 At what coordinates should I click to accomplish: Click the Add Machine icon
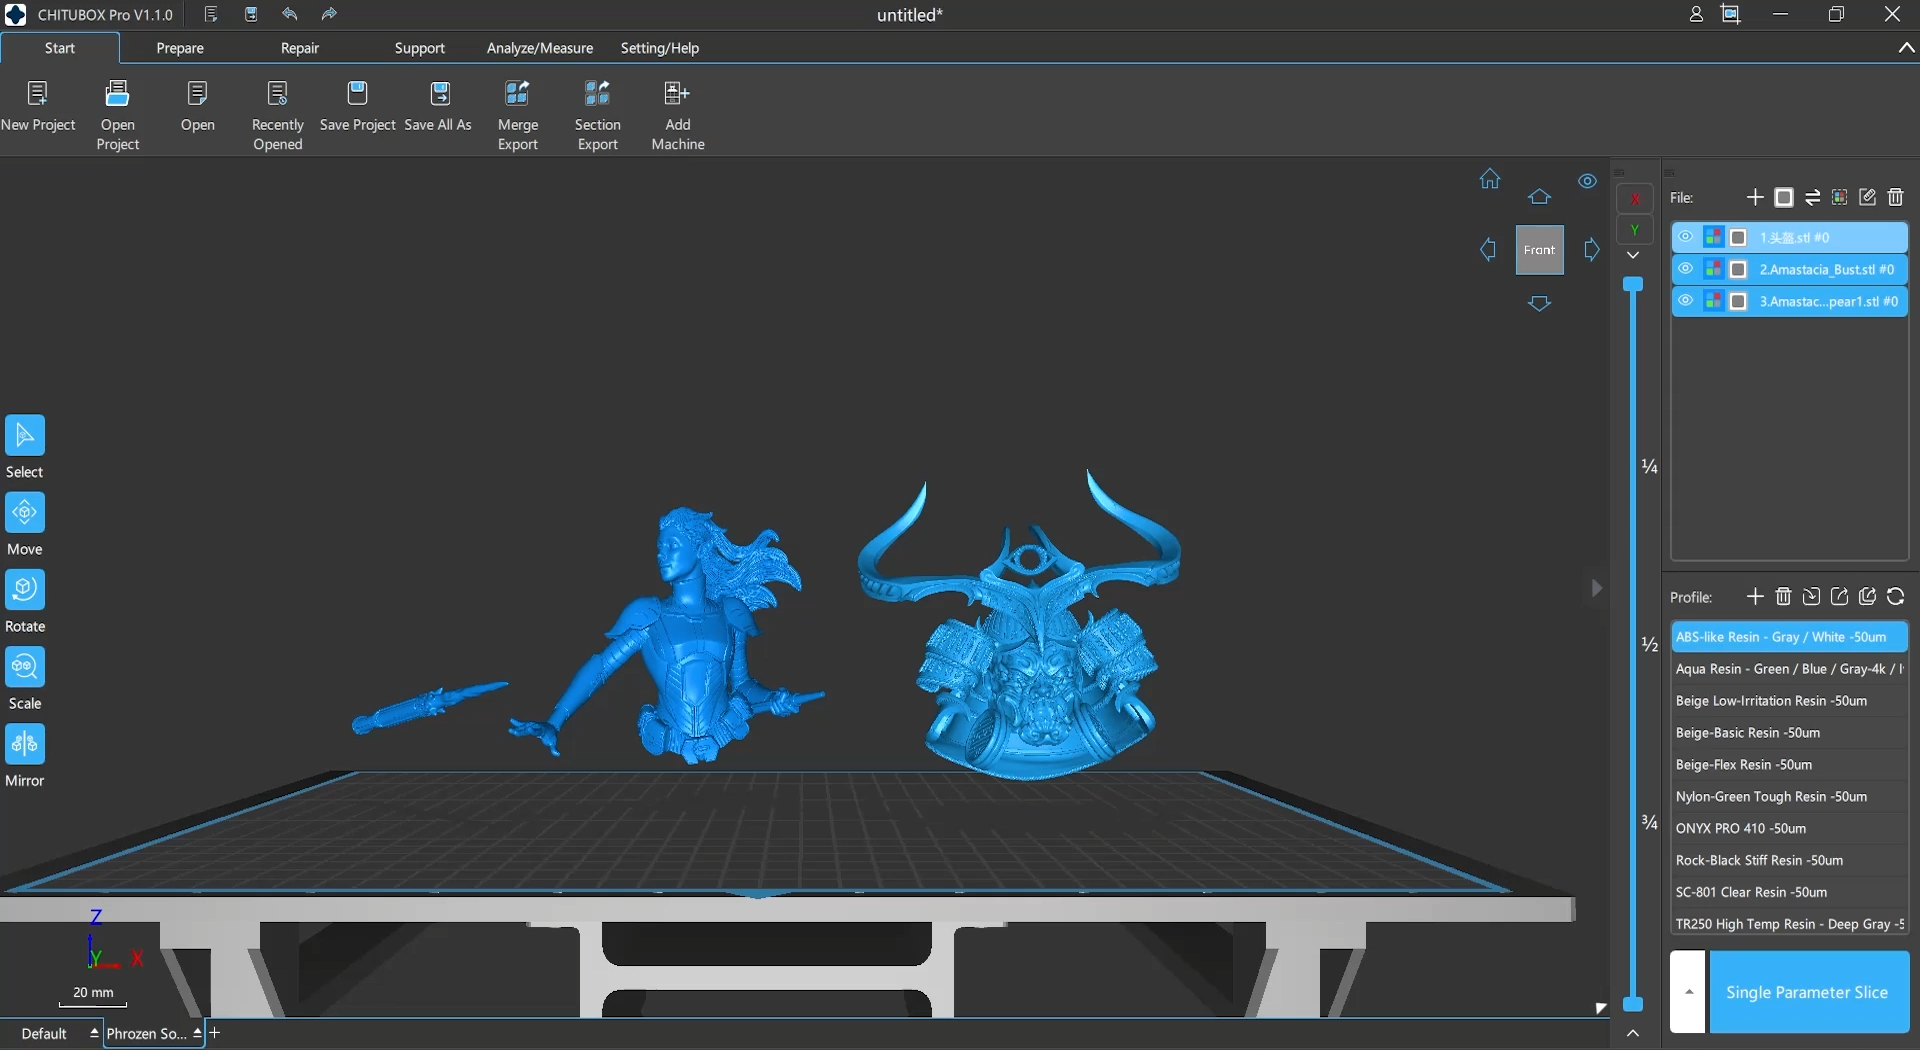[x=677, y=95]
